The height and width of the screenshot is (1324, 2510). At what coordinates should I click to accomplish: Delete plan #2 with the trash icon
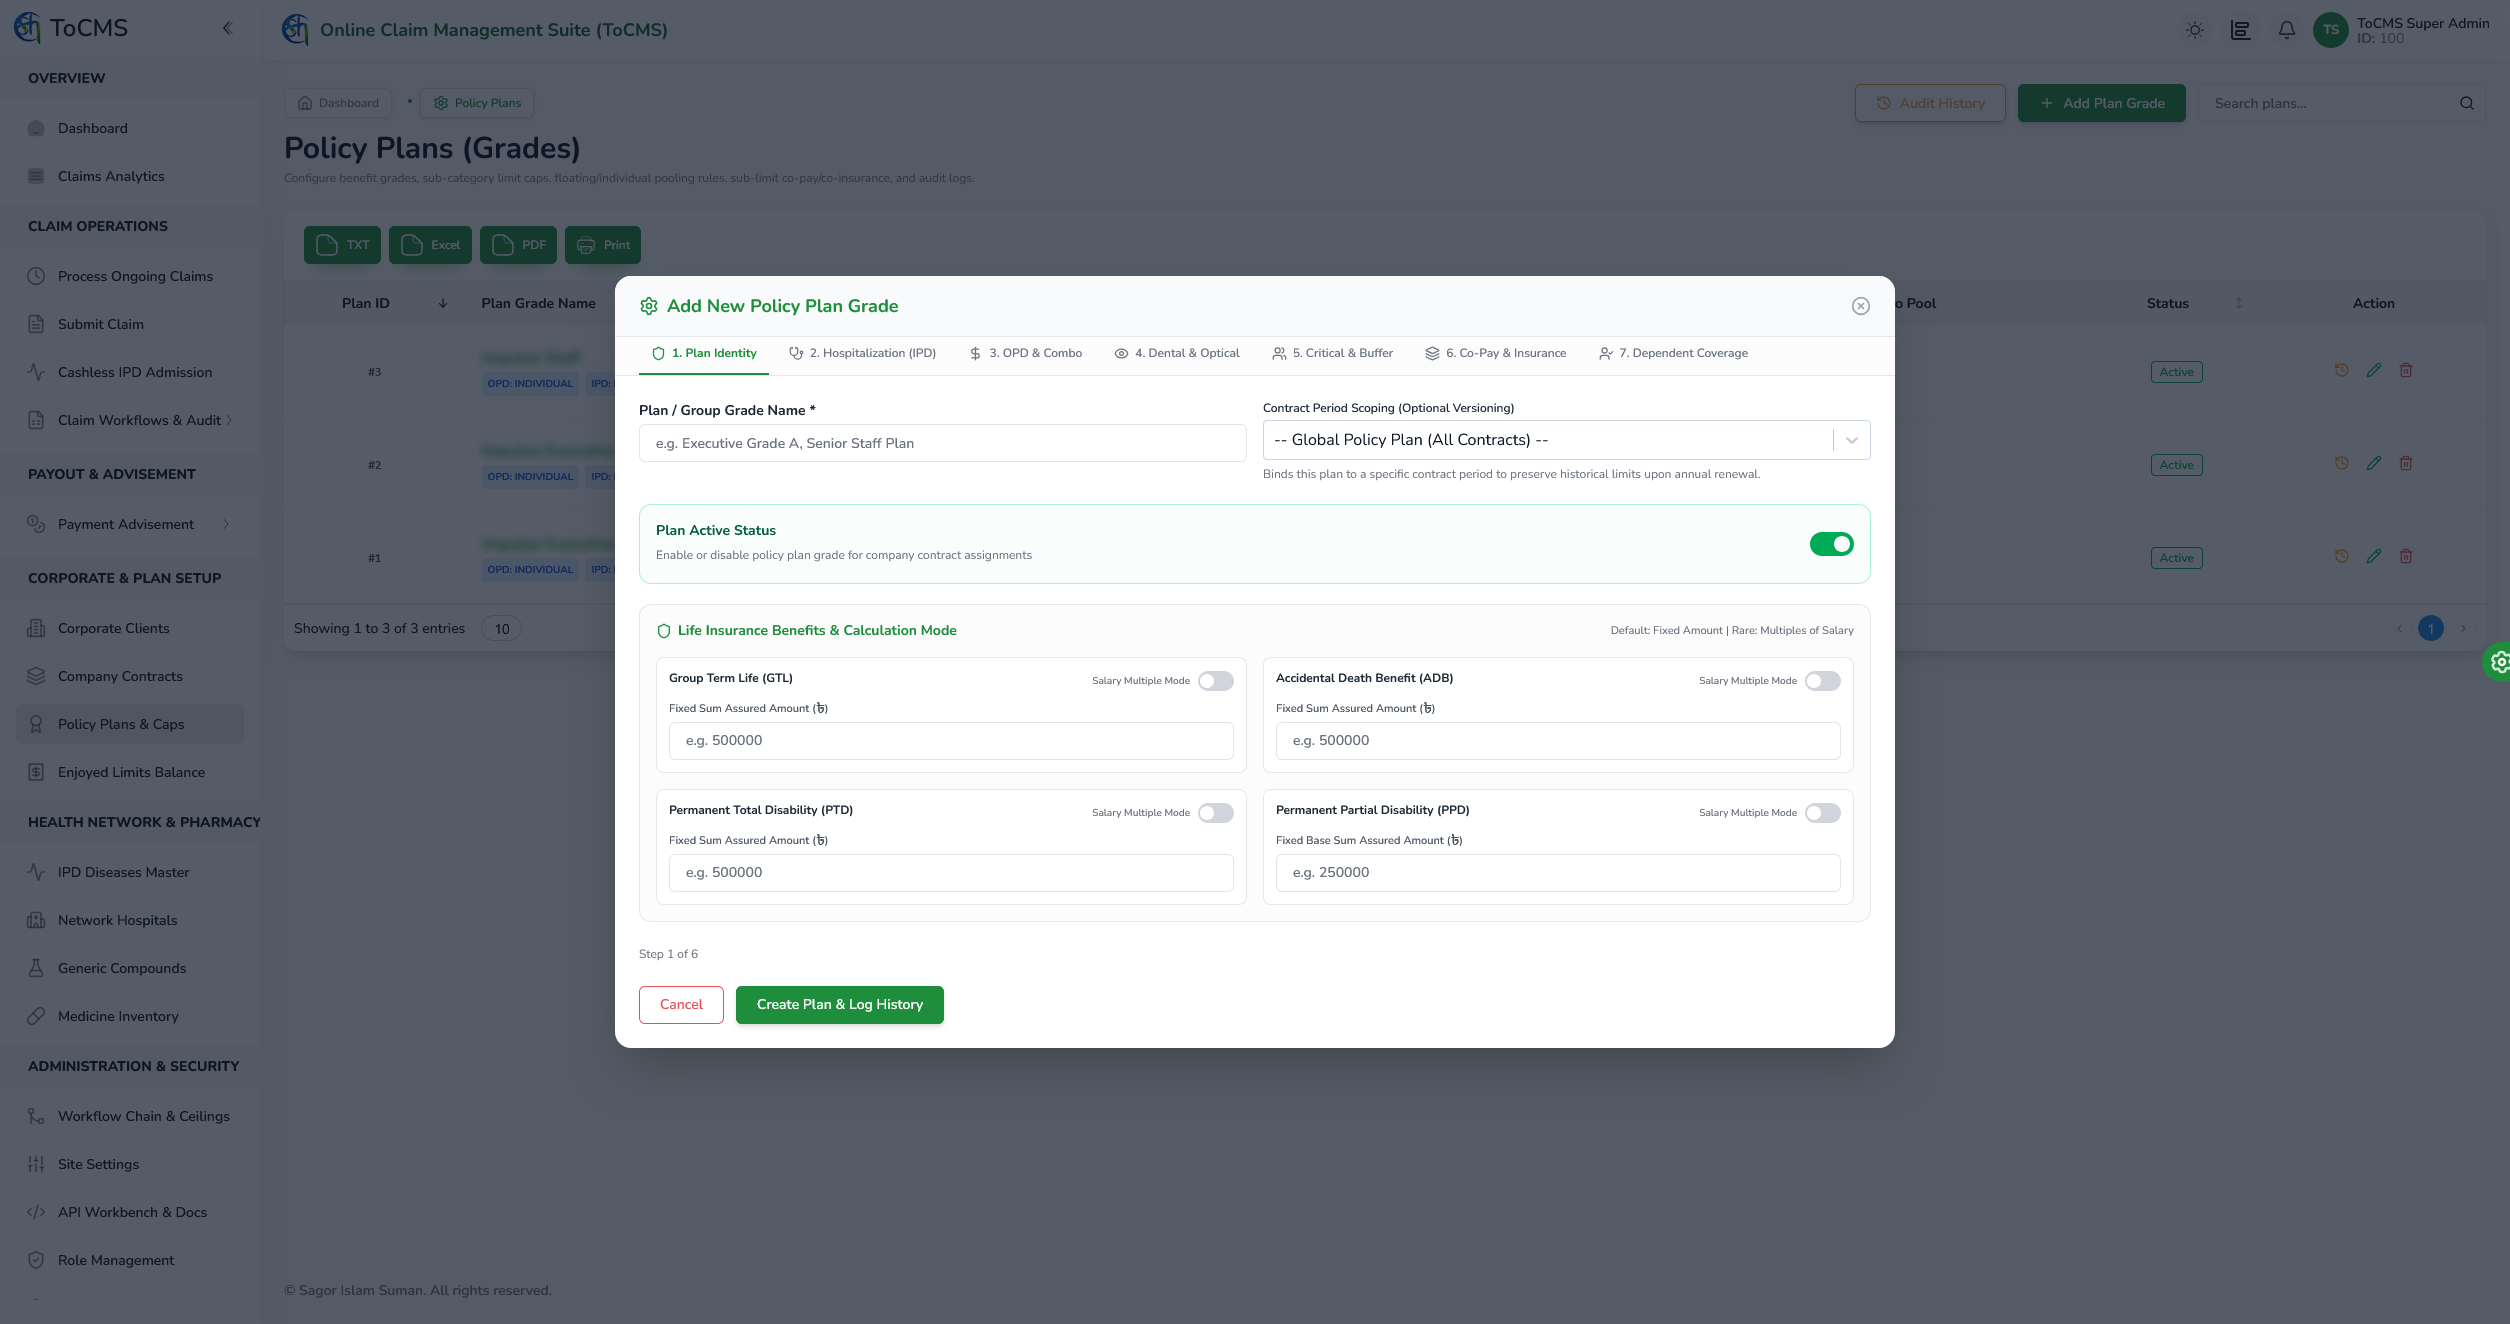pyautogui.click(x=2406, y=464)
